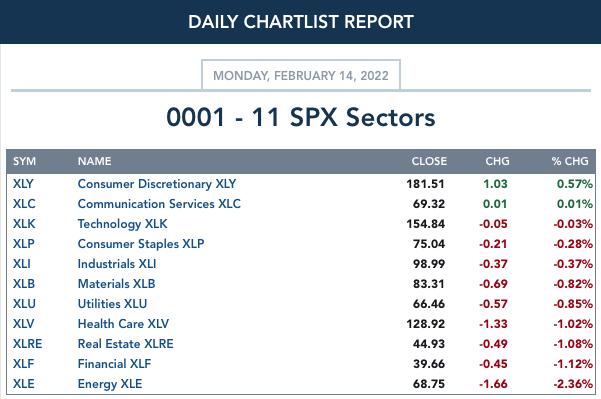Open Consumer Discretionary XLY name link
The width and height of the screenshot is (601, 399).
click(x=157, y=184)
